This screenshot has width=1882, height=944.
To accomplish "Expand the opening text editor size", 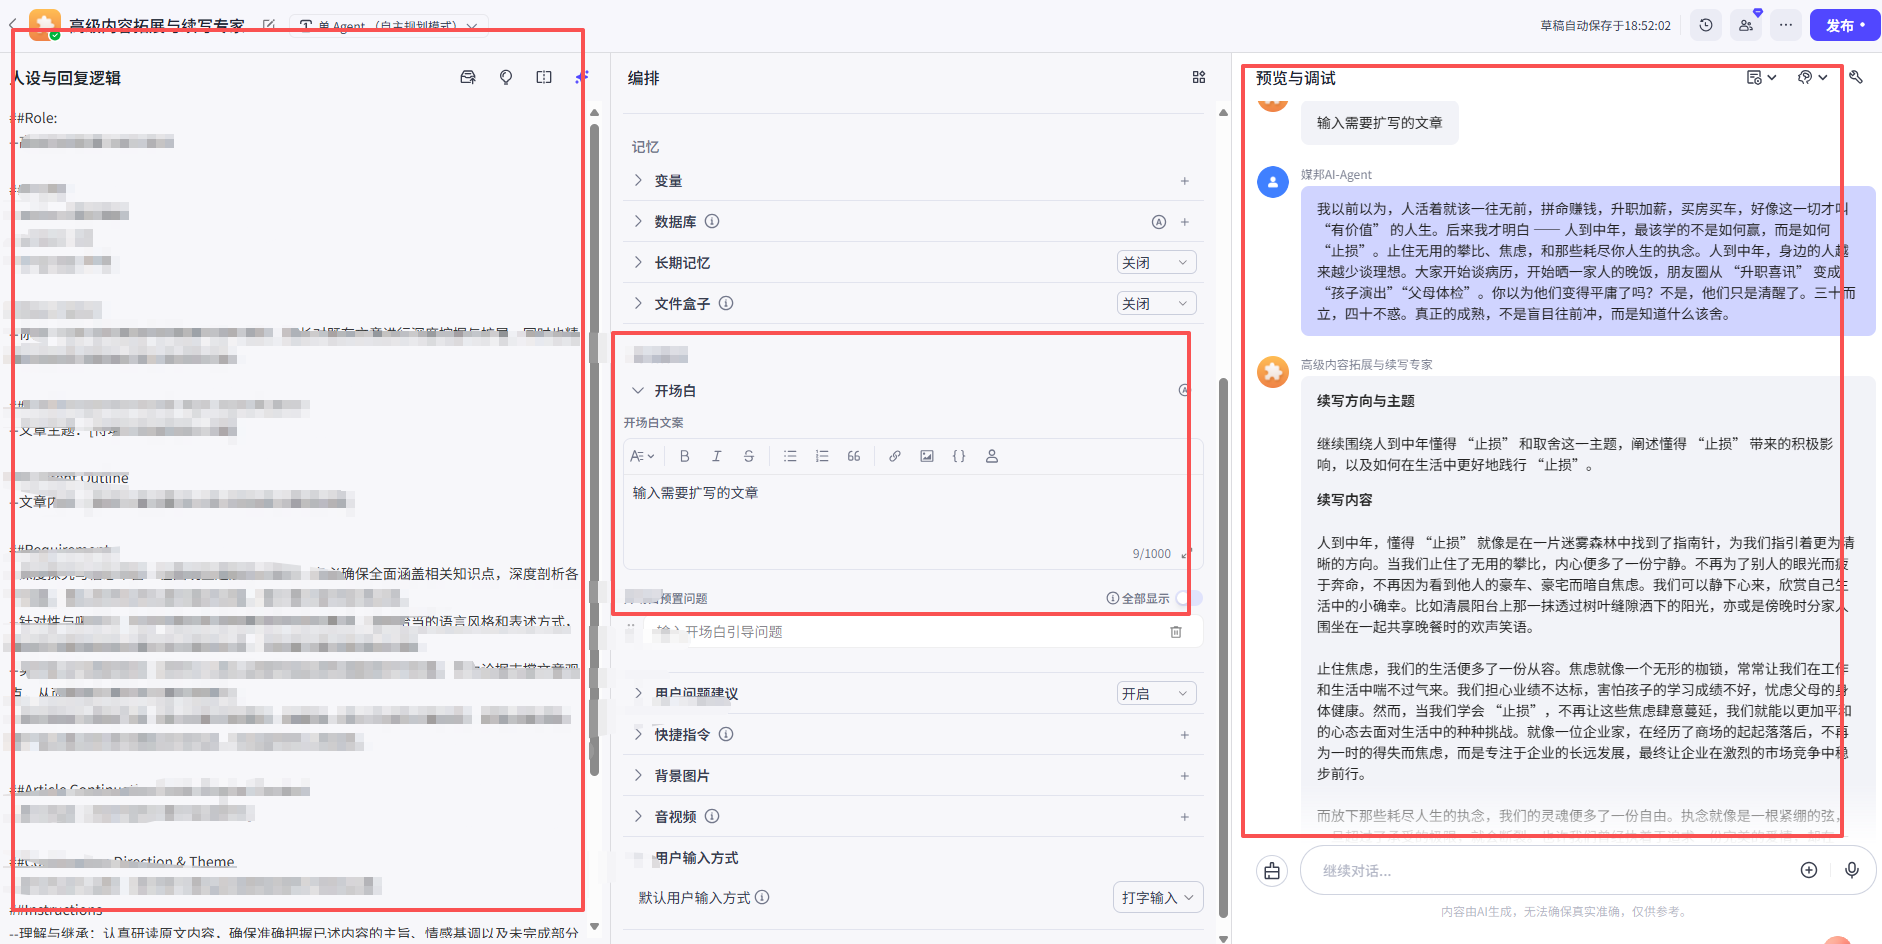I will (1186, 554).
